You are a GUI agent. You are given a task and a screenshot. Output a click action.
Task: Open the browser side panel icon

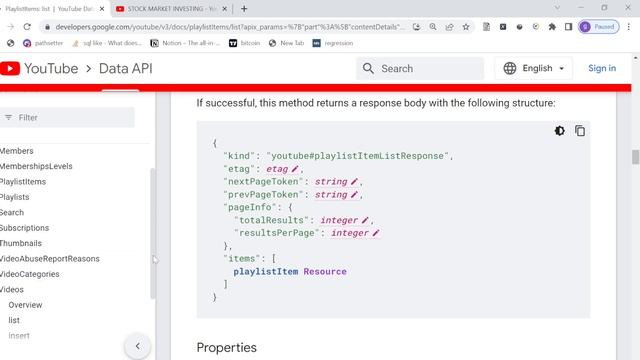(x=568, y=27)
